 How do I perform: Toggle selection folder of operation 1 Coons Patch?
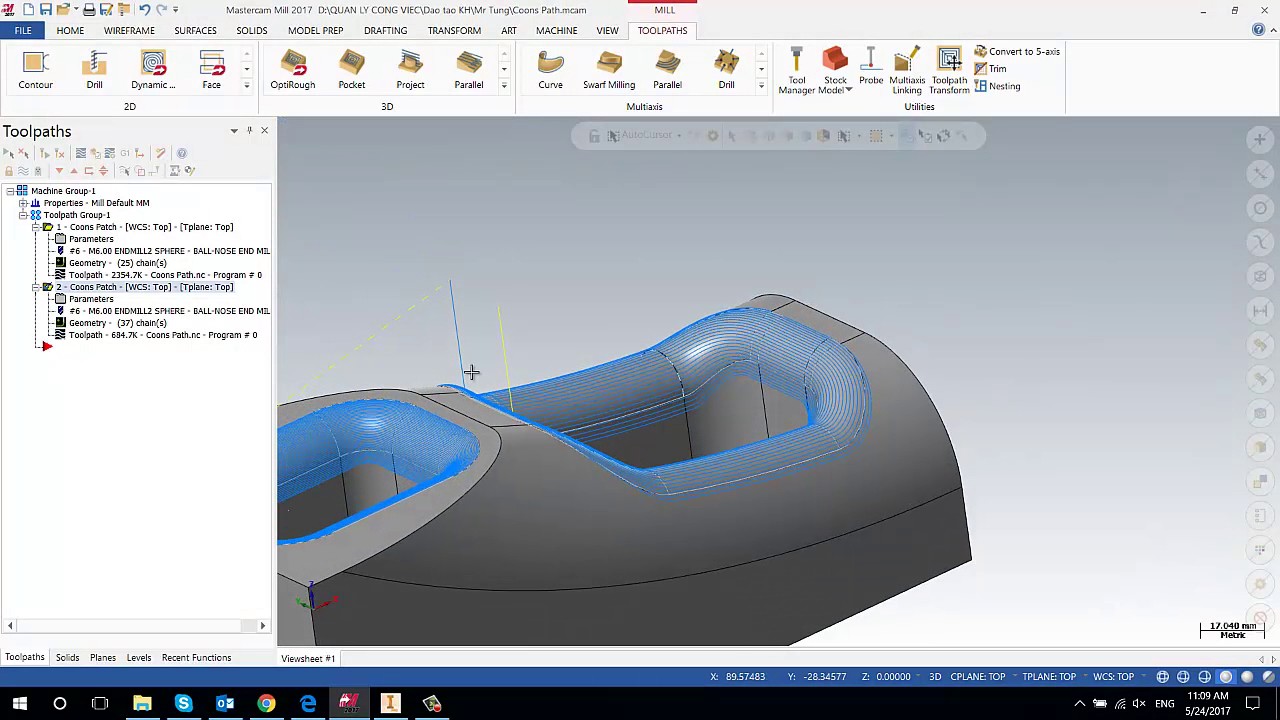(47, 227)
